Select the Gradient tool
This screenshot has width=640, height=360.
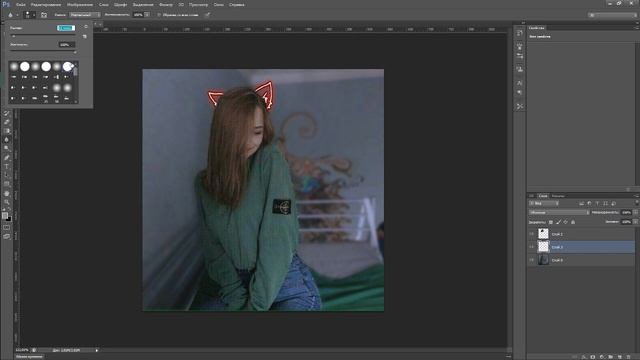pyautogui.click(x=7, y=131)
